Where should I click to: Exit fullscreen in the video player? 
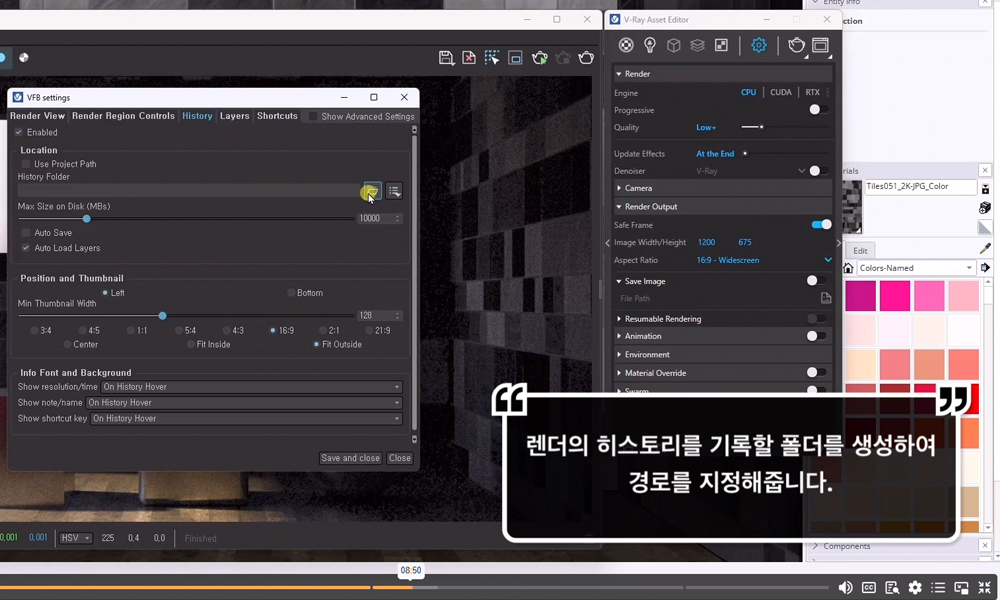(x=985, y=587)
